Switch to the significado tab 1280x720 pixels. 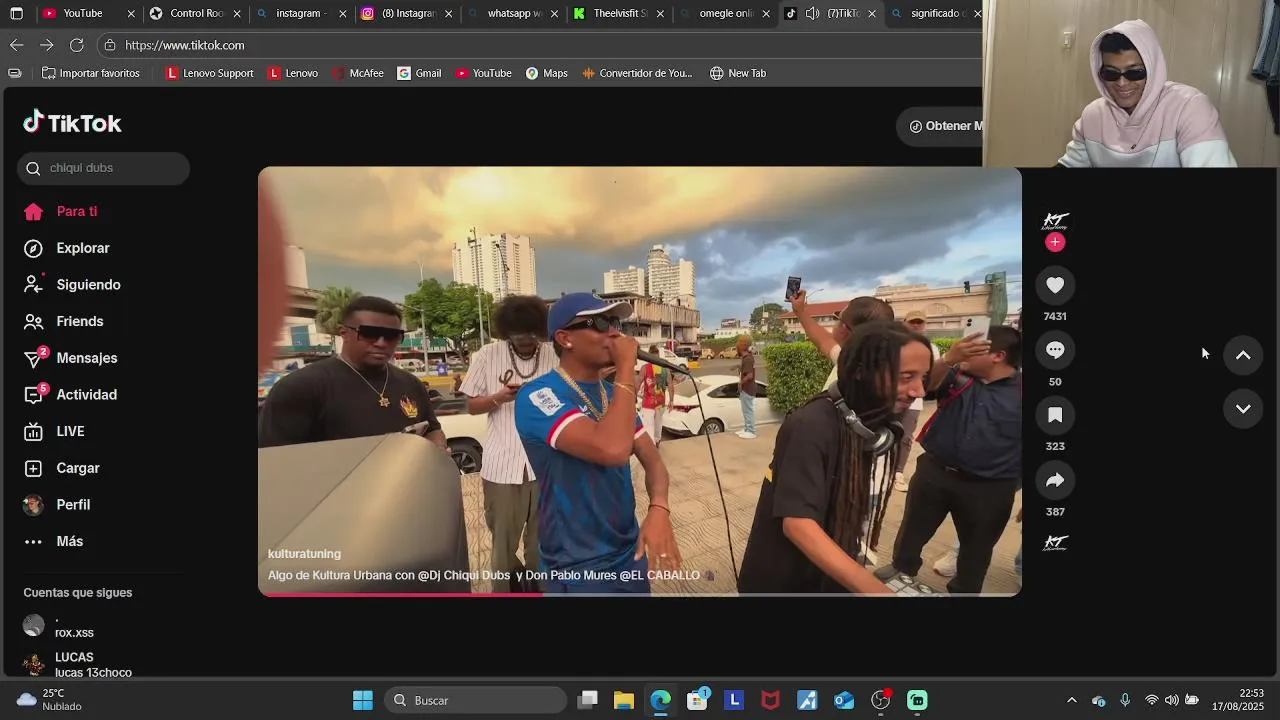[935, 14]
